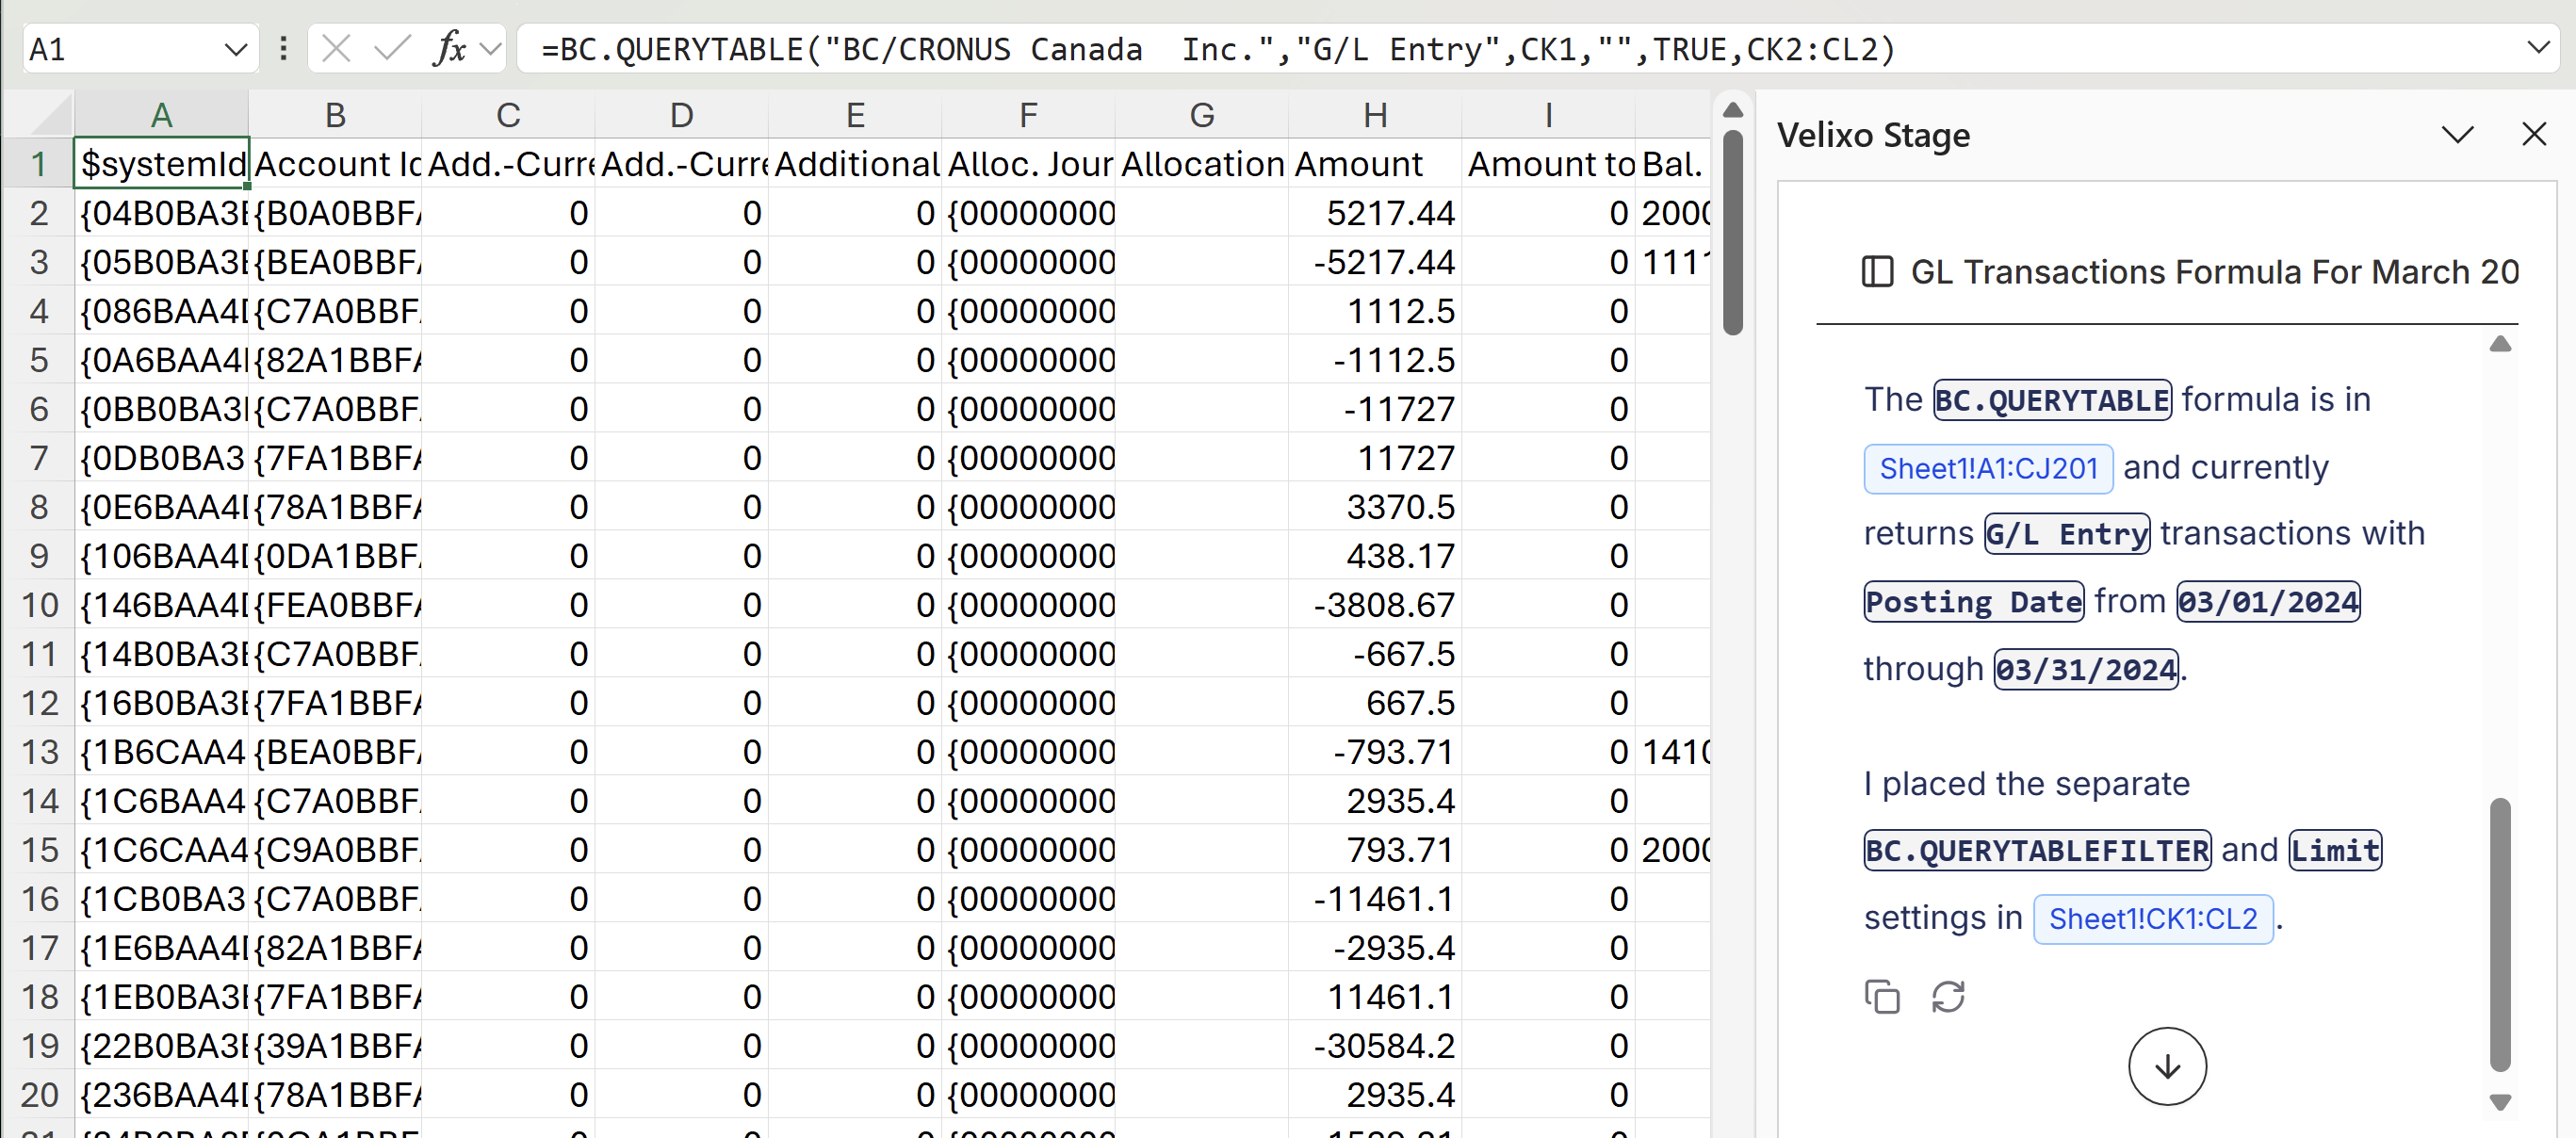Screen dimensions: 2576x1138
Task: Select column B header
Action: point(335,115)
